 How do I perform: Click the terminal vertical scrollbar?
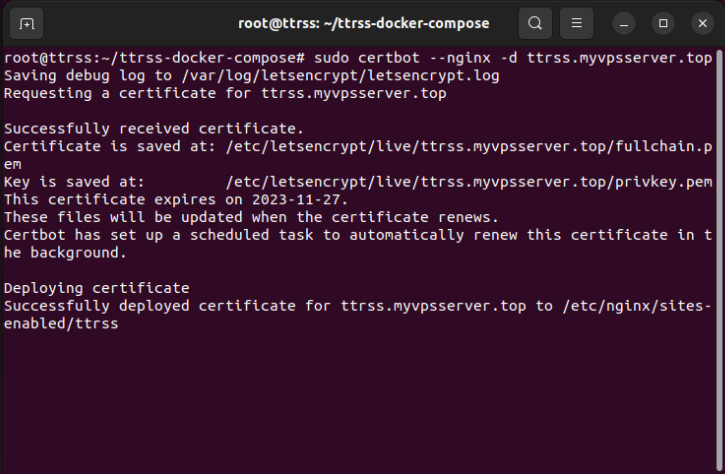tap(719, 259)
